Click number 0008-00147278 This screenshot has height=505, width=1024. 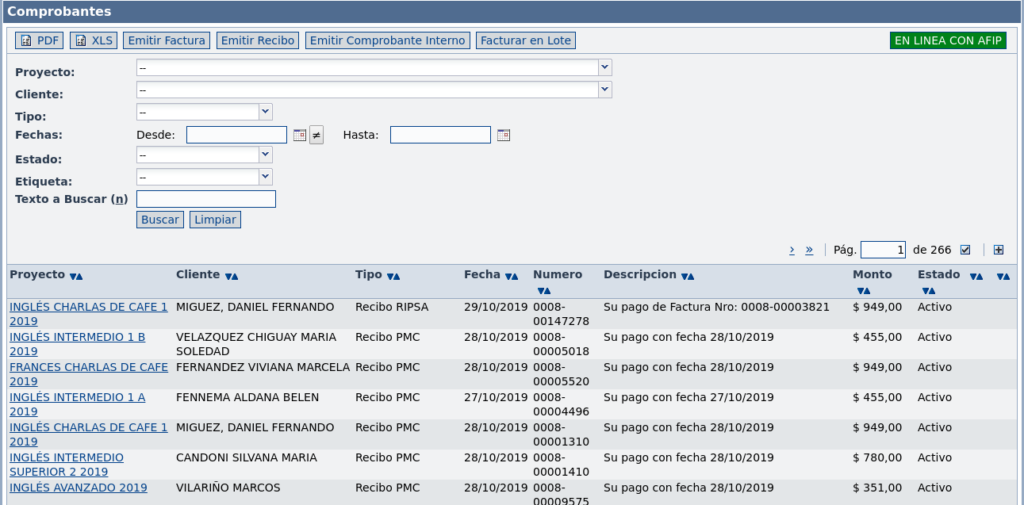pos(561,314)
